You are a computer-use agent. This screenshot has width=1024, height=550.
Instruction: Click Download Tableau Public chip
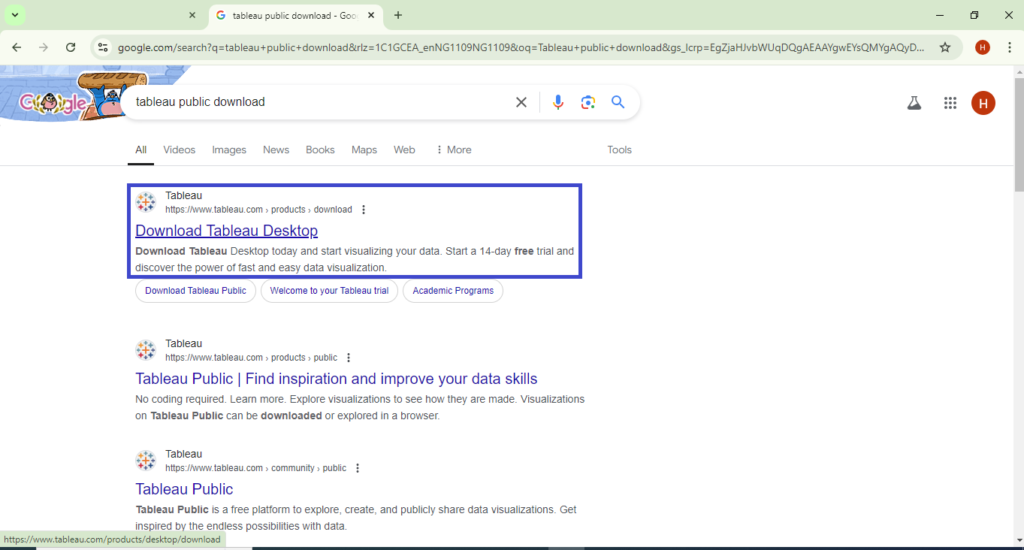pos(195,291)
